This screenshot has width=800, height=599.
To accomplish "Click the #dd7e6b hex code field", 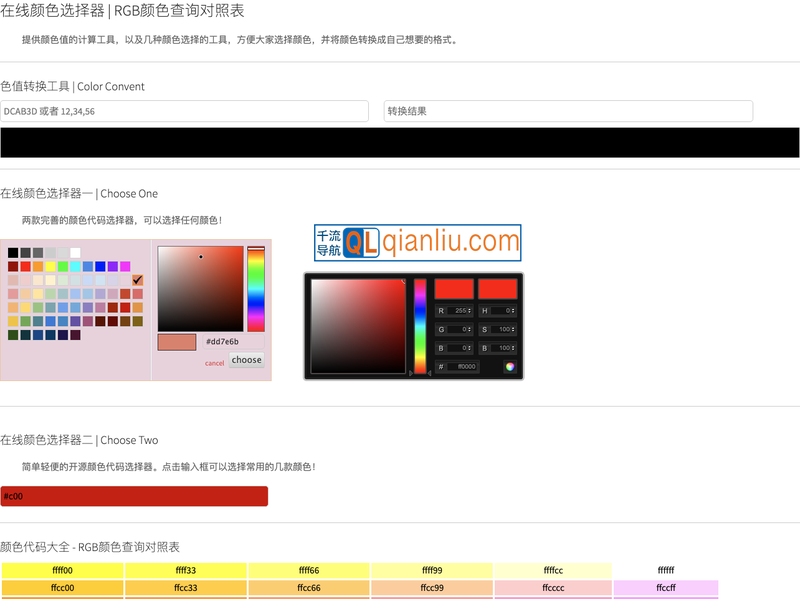I will (233, 342).
